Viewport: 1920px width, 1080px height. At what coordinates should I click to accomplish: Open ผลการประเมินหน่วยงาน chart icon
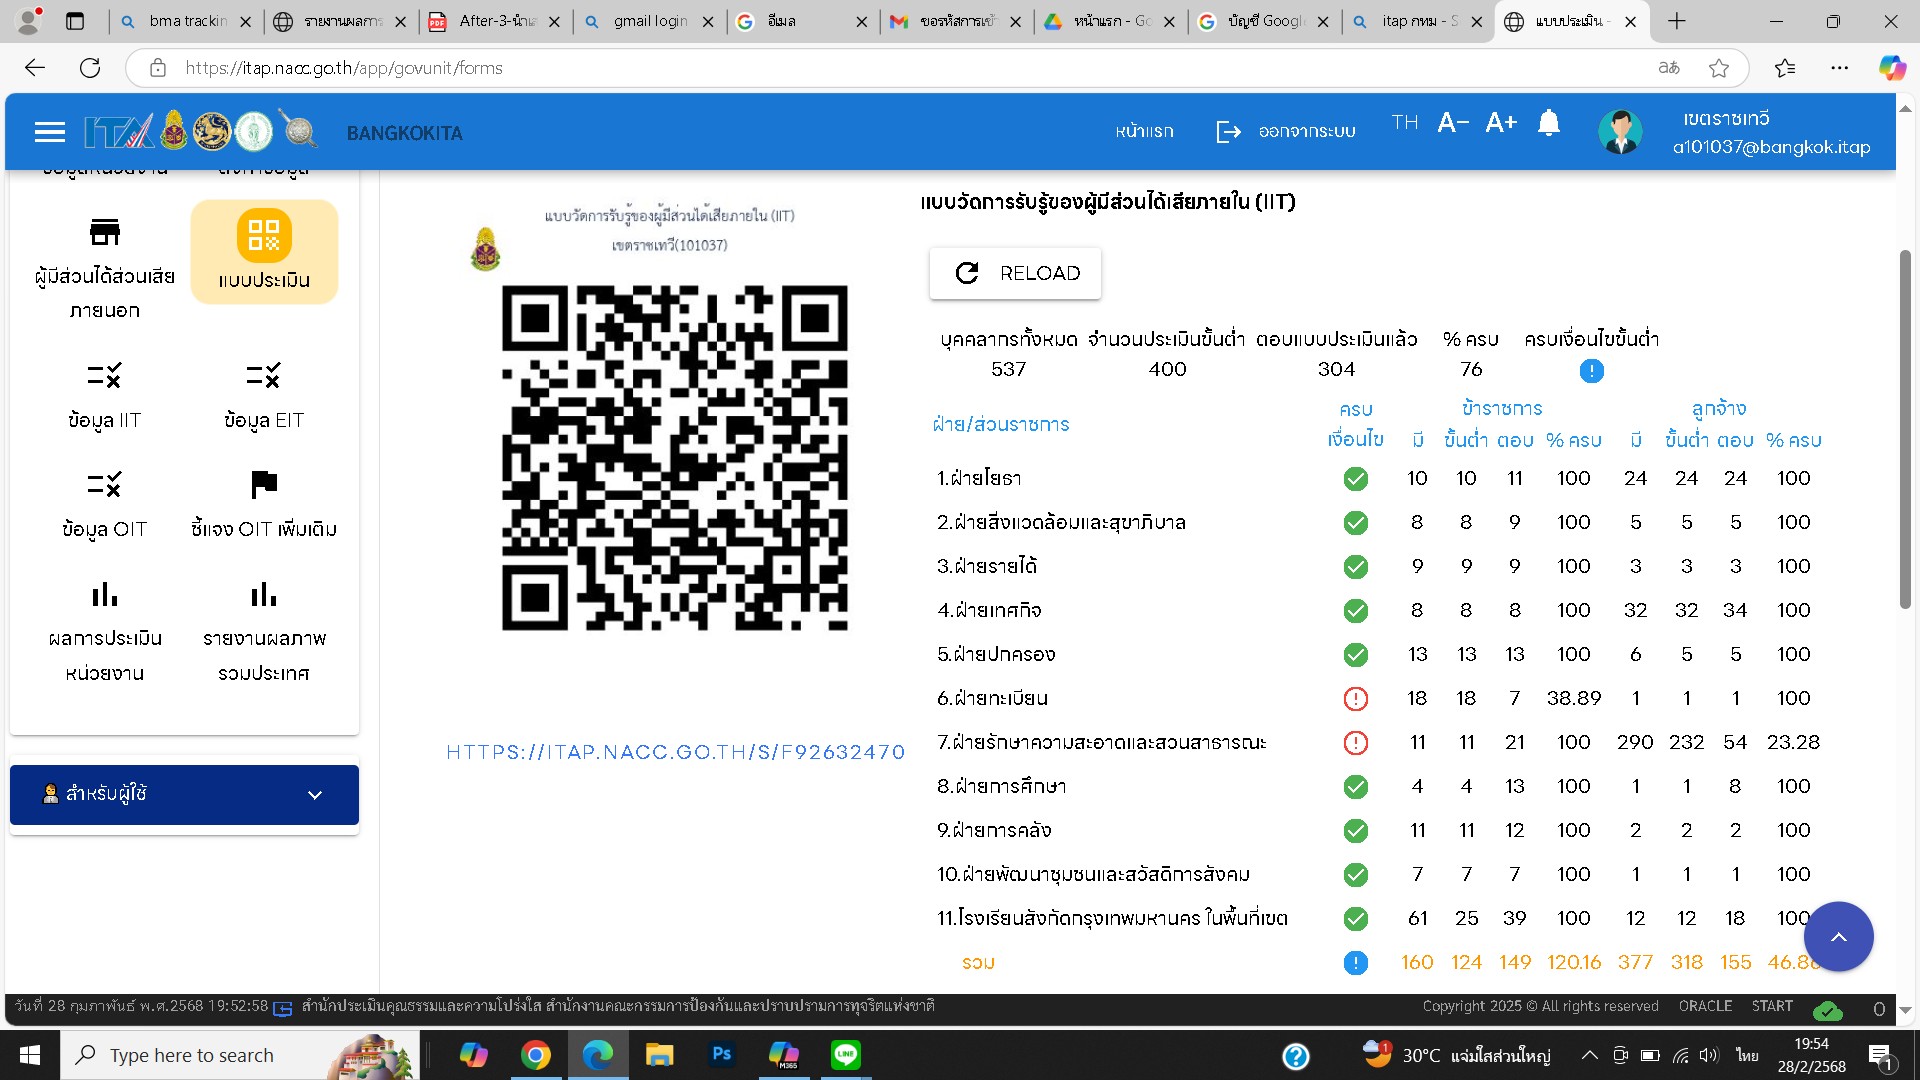[x=104, y=594]
